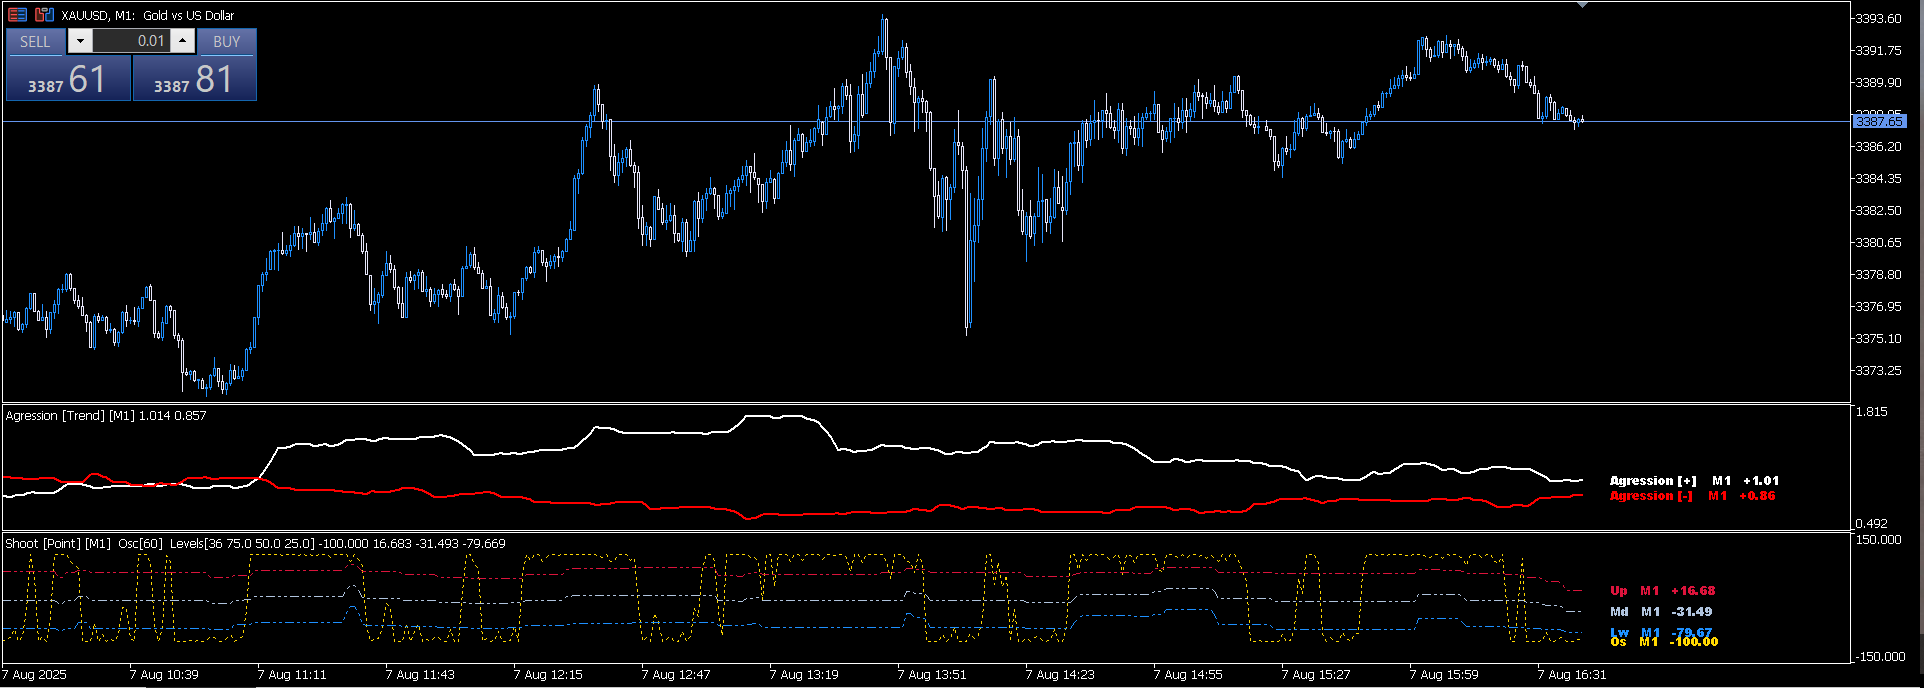The height and width of the screenshot is (688, 1924).
Task: Toggle the one-click trading panel icon
Action: tap(17, 15)
